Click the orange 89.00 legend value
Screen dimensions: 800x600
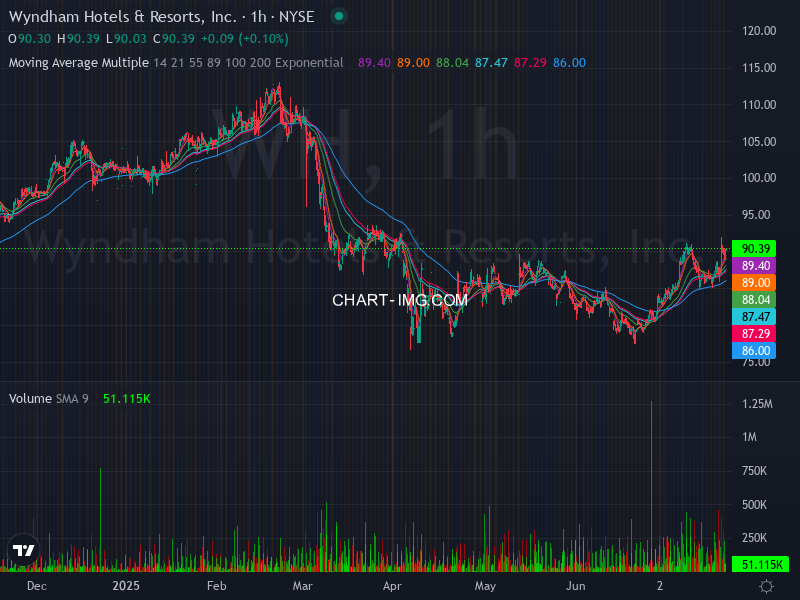coord(413,63)
